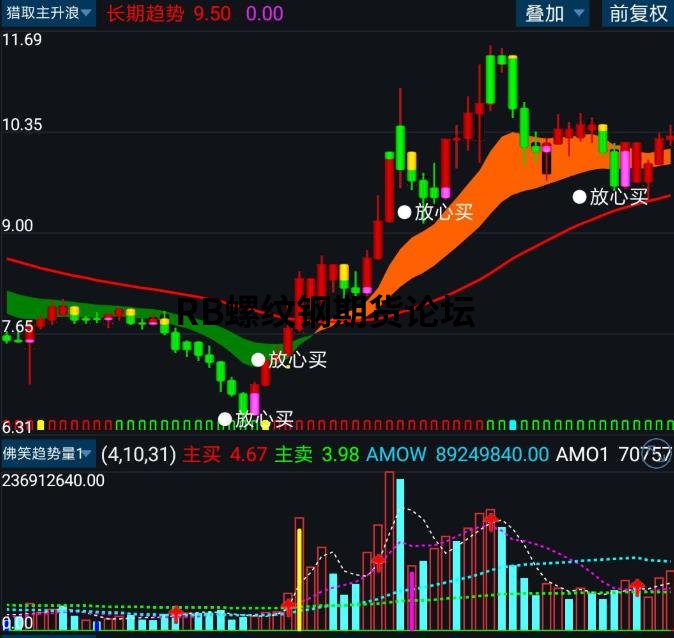
Task: Click the (4,10,31) parameter settings text
Action: 138,454
